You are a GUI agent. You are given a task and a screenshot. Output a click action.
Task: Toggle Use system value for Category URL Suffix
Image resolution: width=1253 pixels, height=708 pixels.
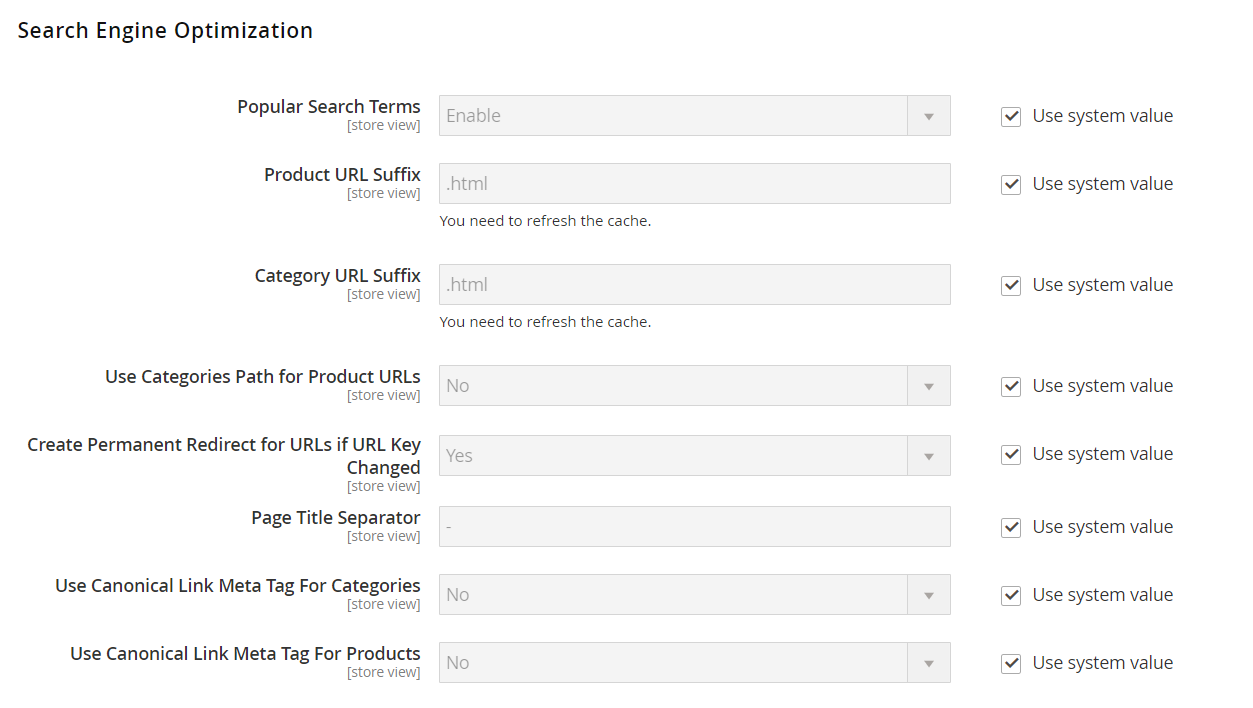point(1011,285)
